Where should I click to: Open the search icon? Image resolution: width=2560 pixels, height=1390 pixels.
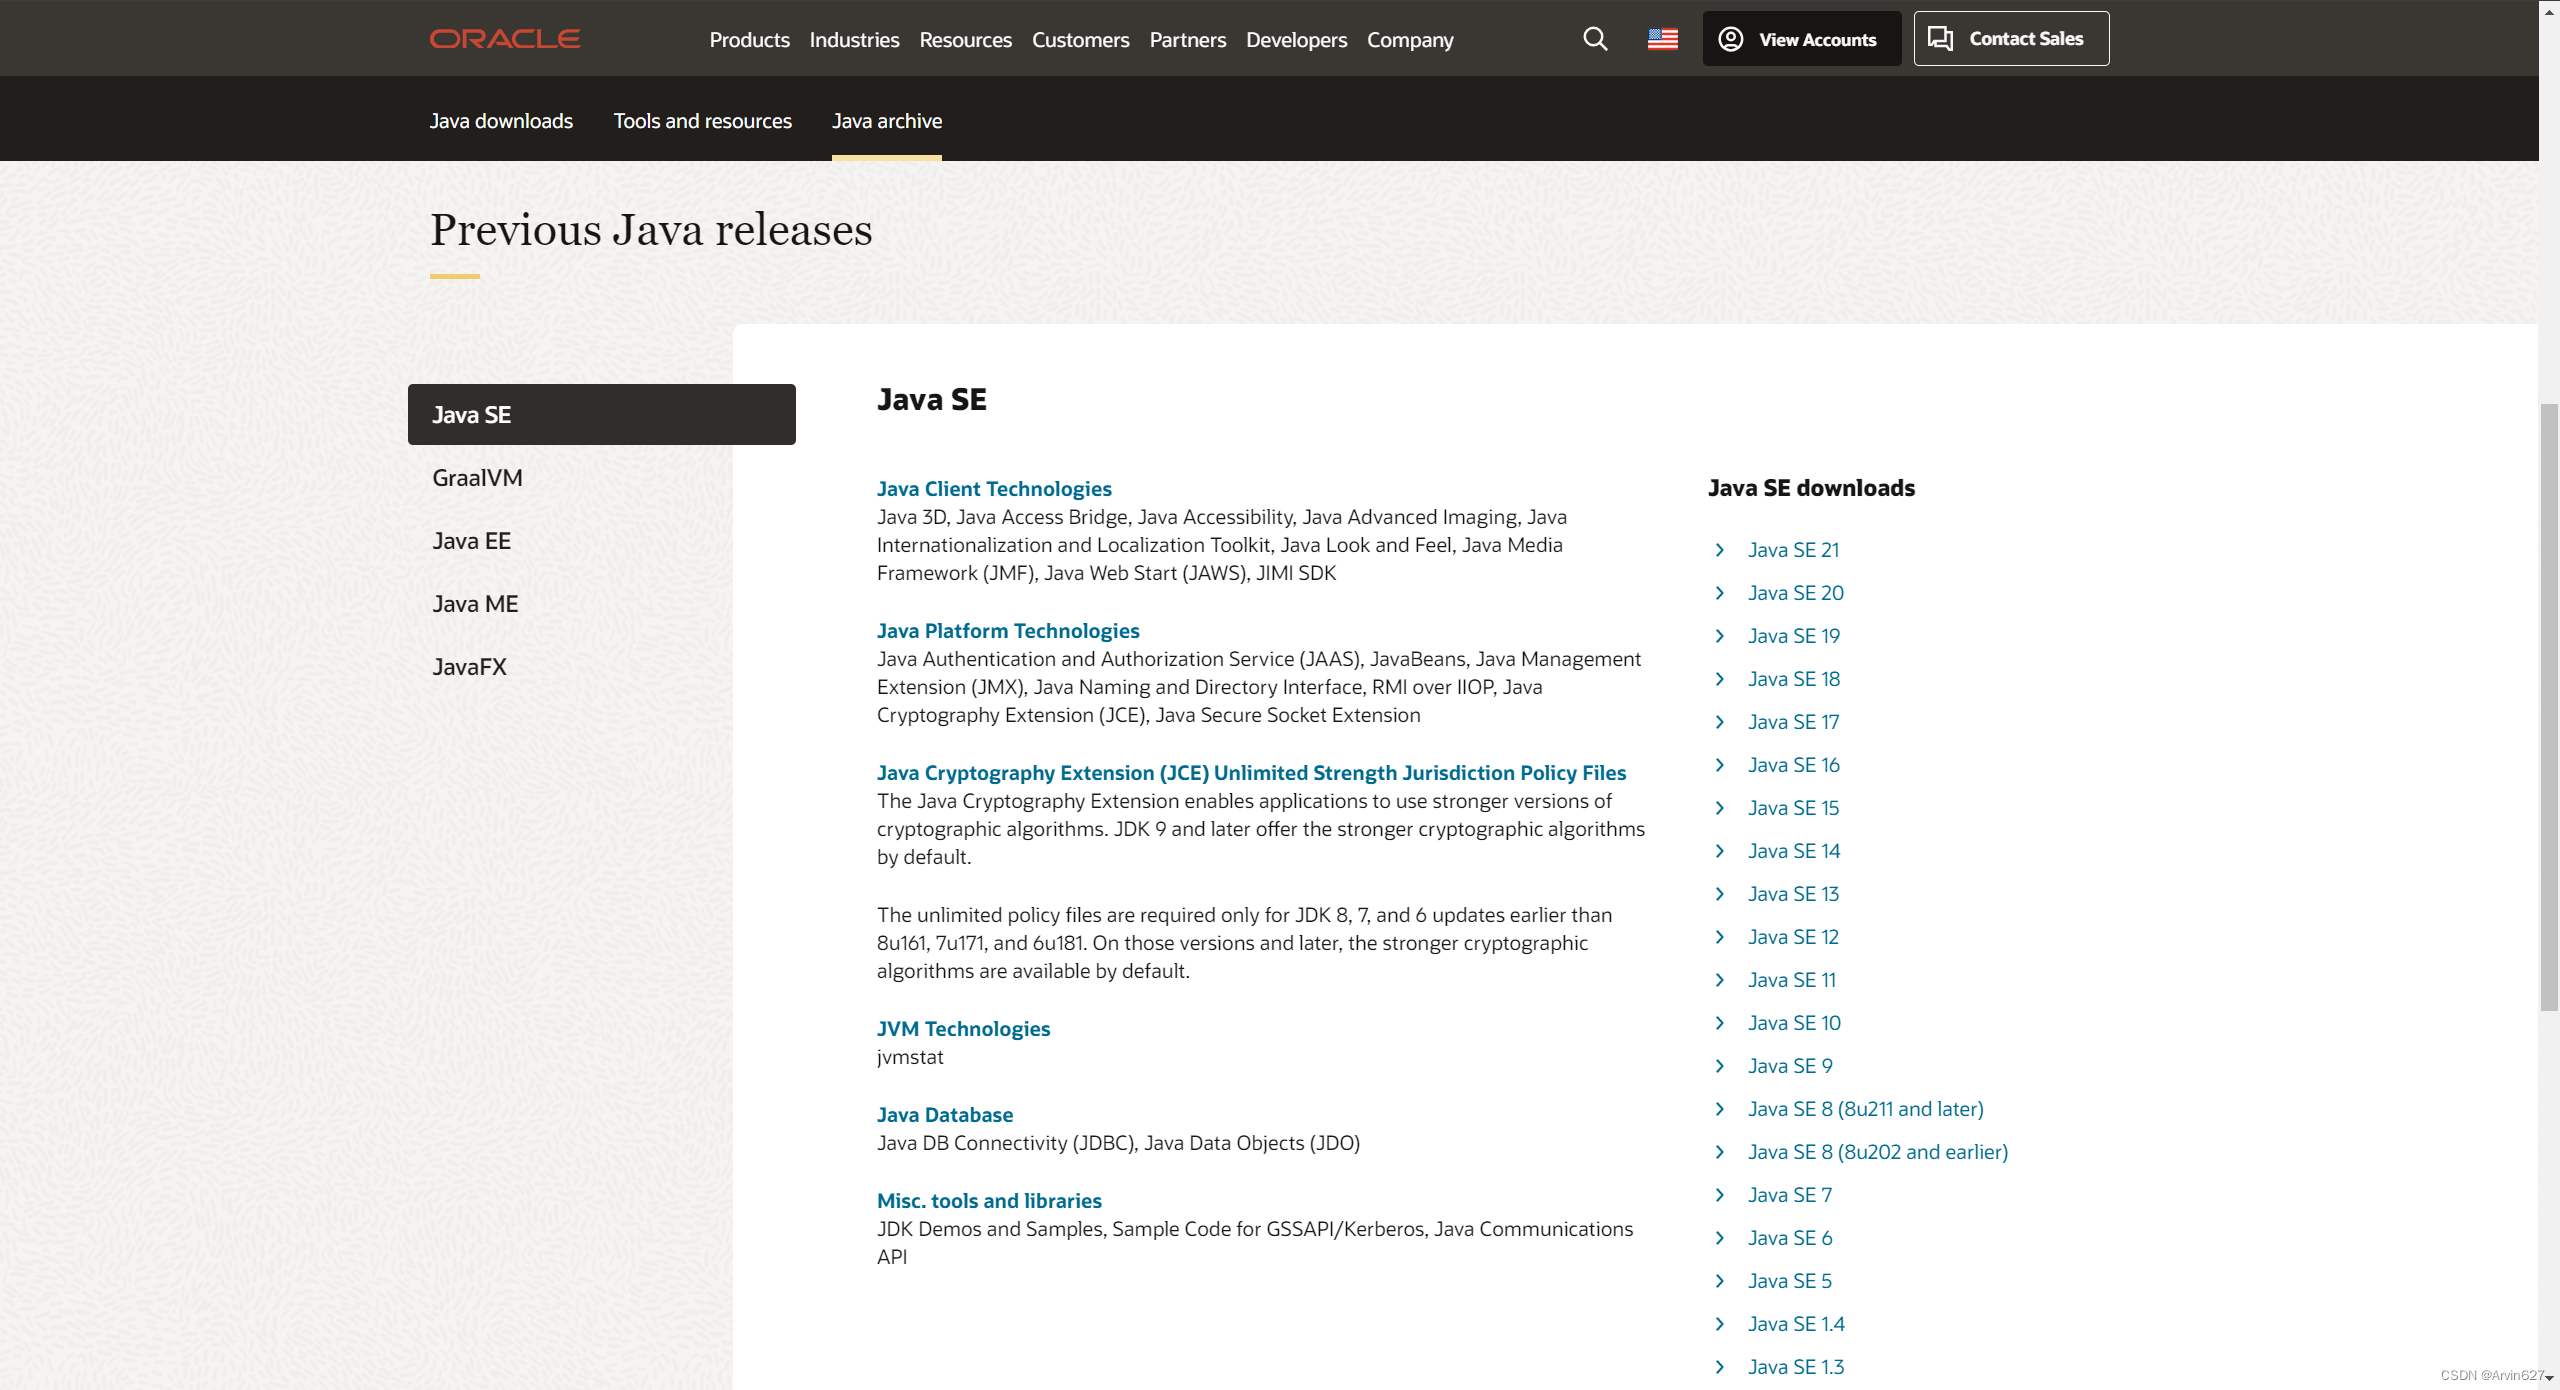(x=1593, y=38)
